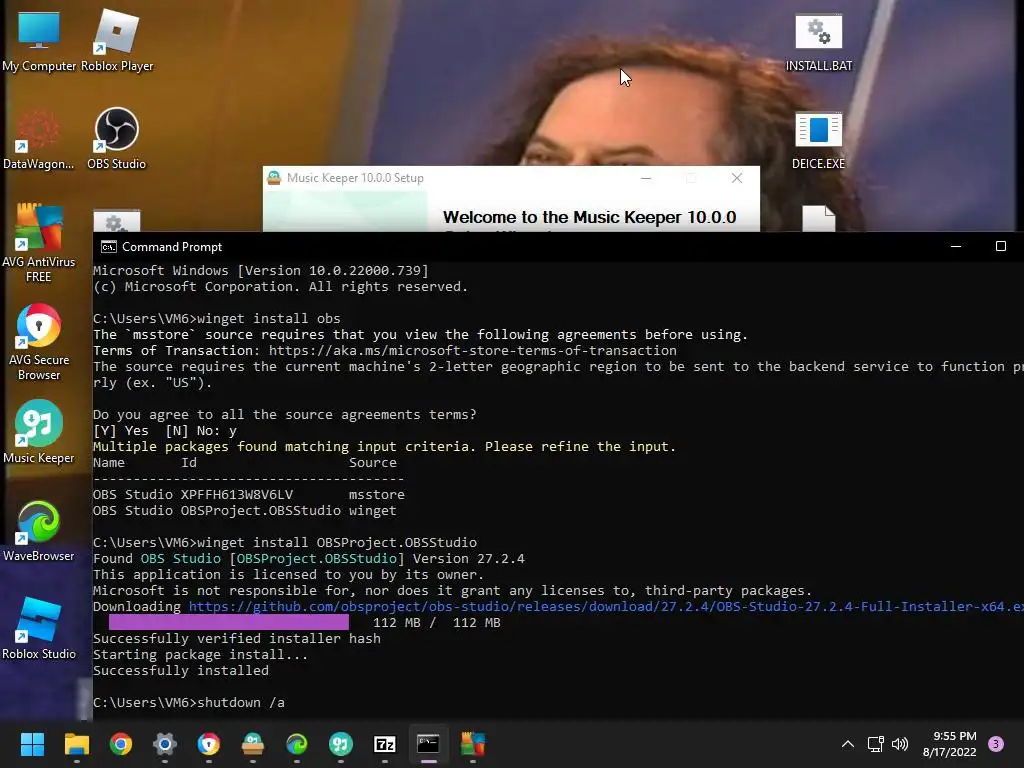Screen dimensions: 1024x768
Task: Click the purple download progress bar
Action: point(229,622)
